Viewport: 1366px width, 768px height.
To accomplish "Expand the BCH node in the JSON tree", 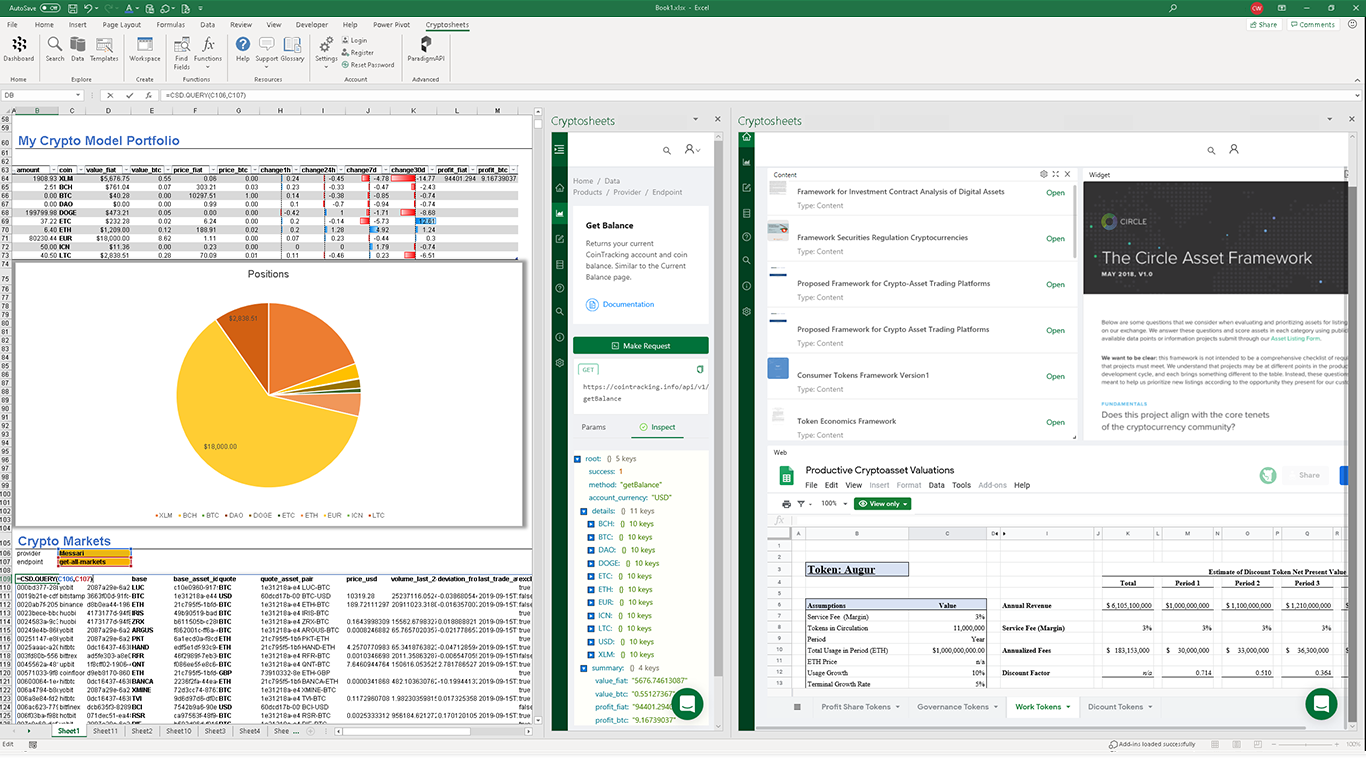I will click(x=591, y=524).
